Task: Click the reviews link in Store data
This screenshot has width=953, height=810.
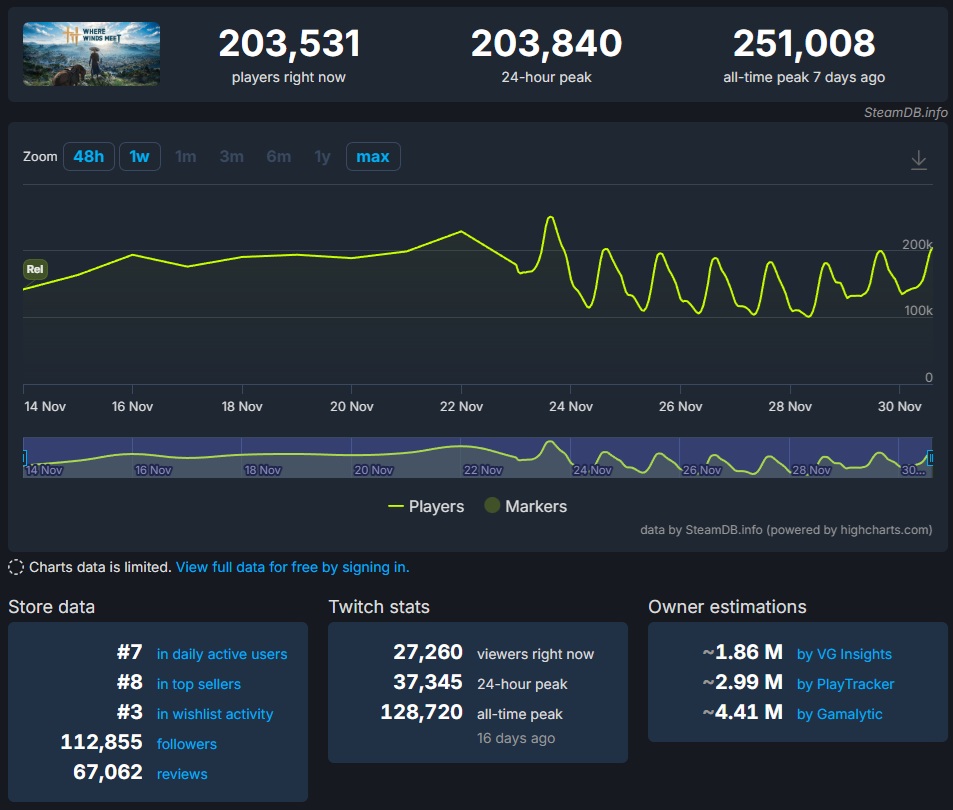Action: pos(182,774)
